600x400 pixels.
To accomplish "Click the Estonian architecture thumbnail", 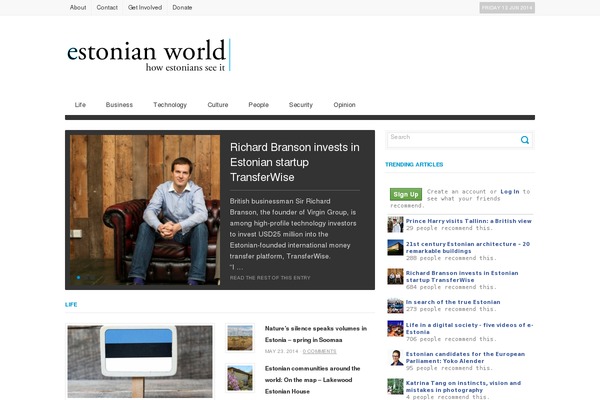I will pyautogui.click(x=395, y=248).
